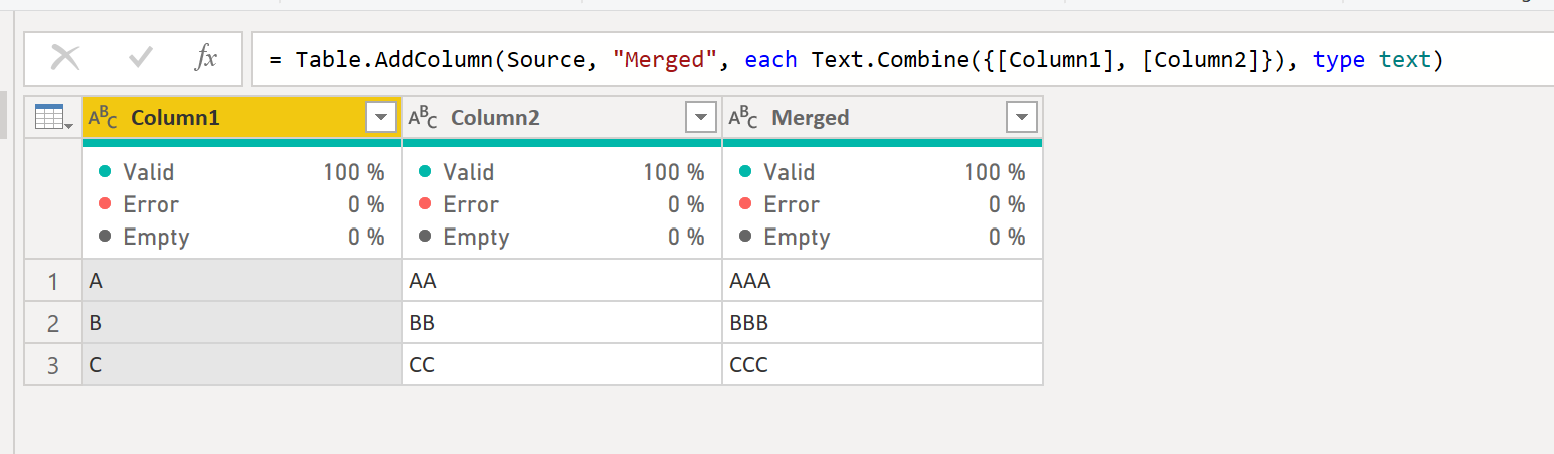Viewport: 1554px width, 454px height.
Task: Select row number 2
Action: [53, 323]
